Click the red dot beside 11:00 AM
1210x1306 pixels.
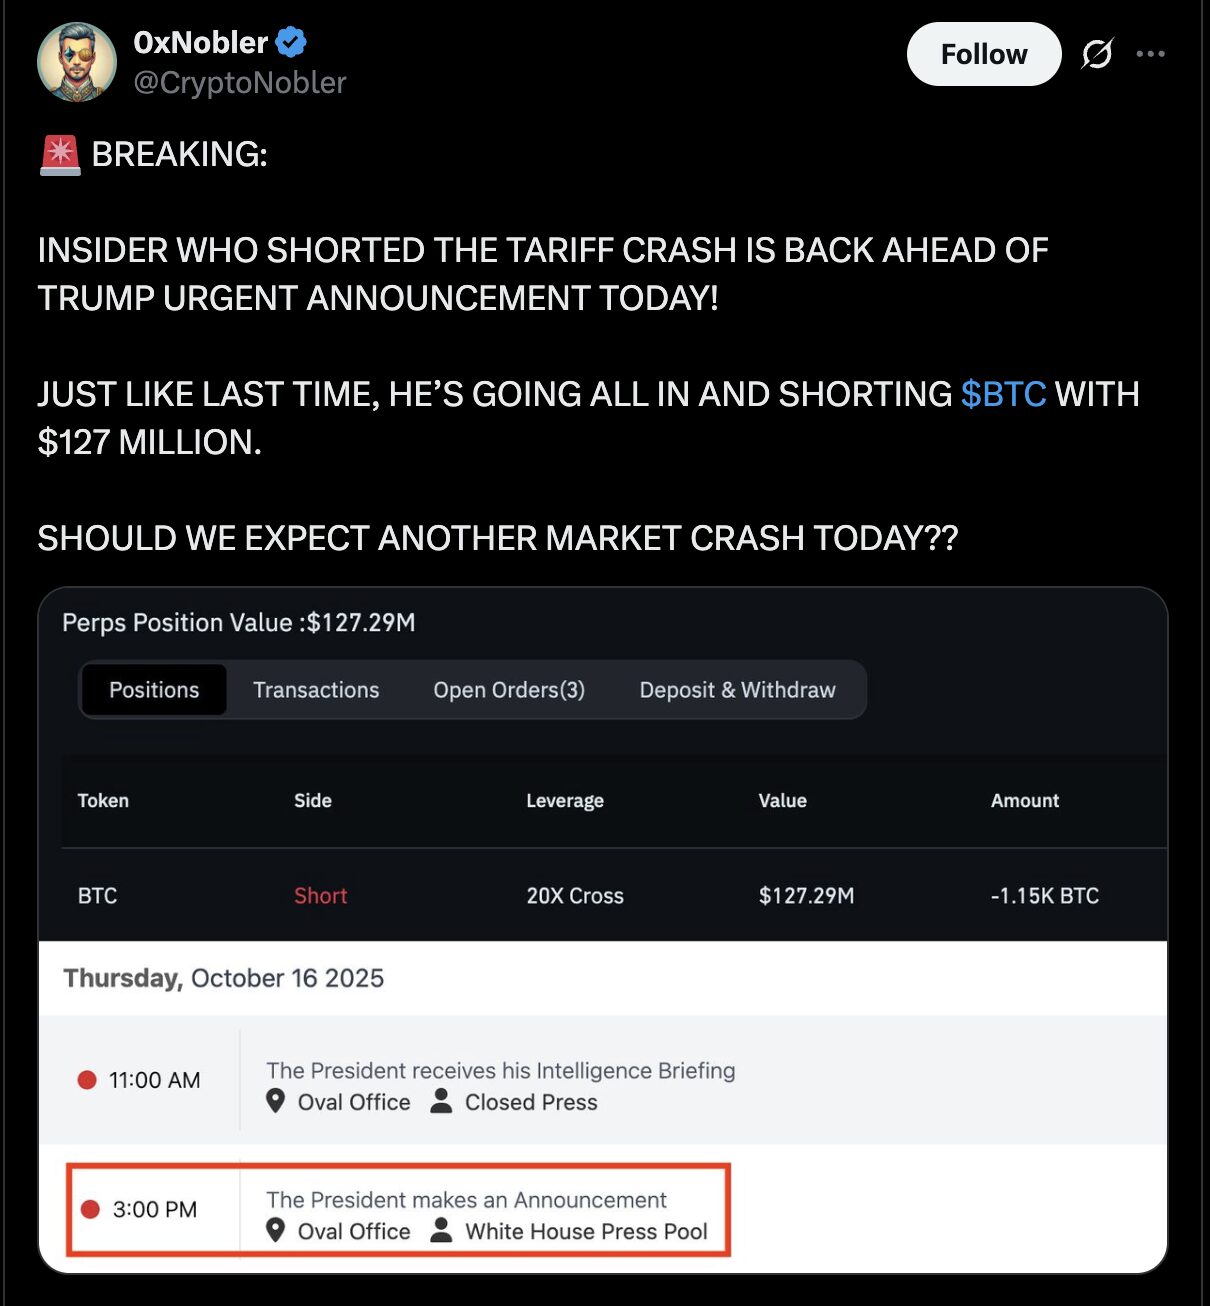point(87,1080)
